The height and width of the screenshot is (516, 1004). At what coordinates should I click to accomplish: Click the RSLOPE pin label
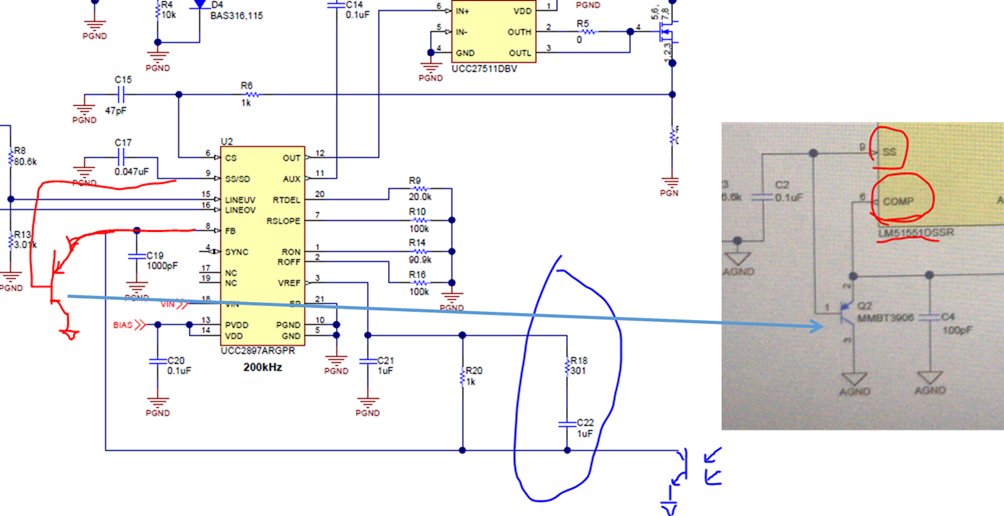click(284, 221)
